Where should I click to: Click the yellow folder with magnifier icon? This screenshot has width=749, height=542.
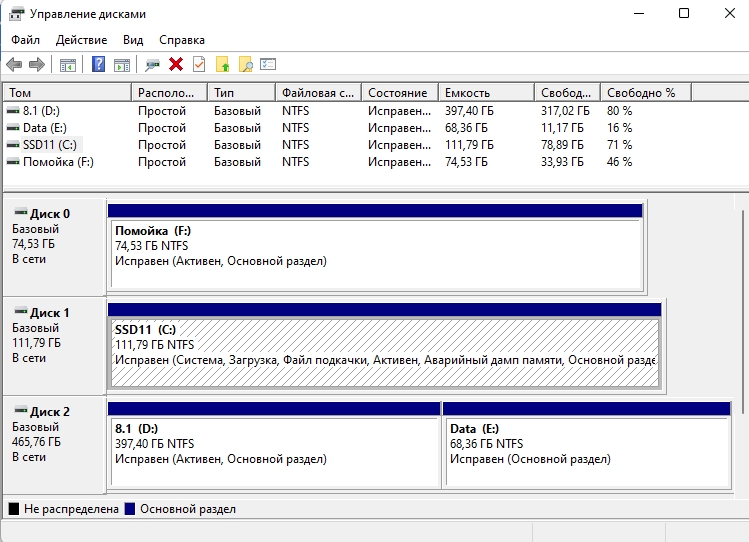point(246,64)
